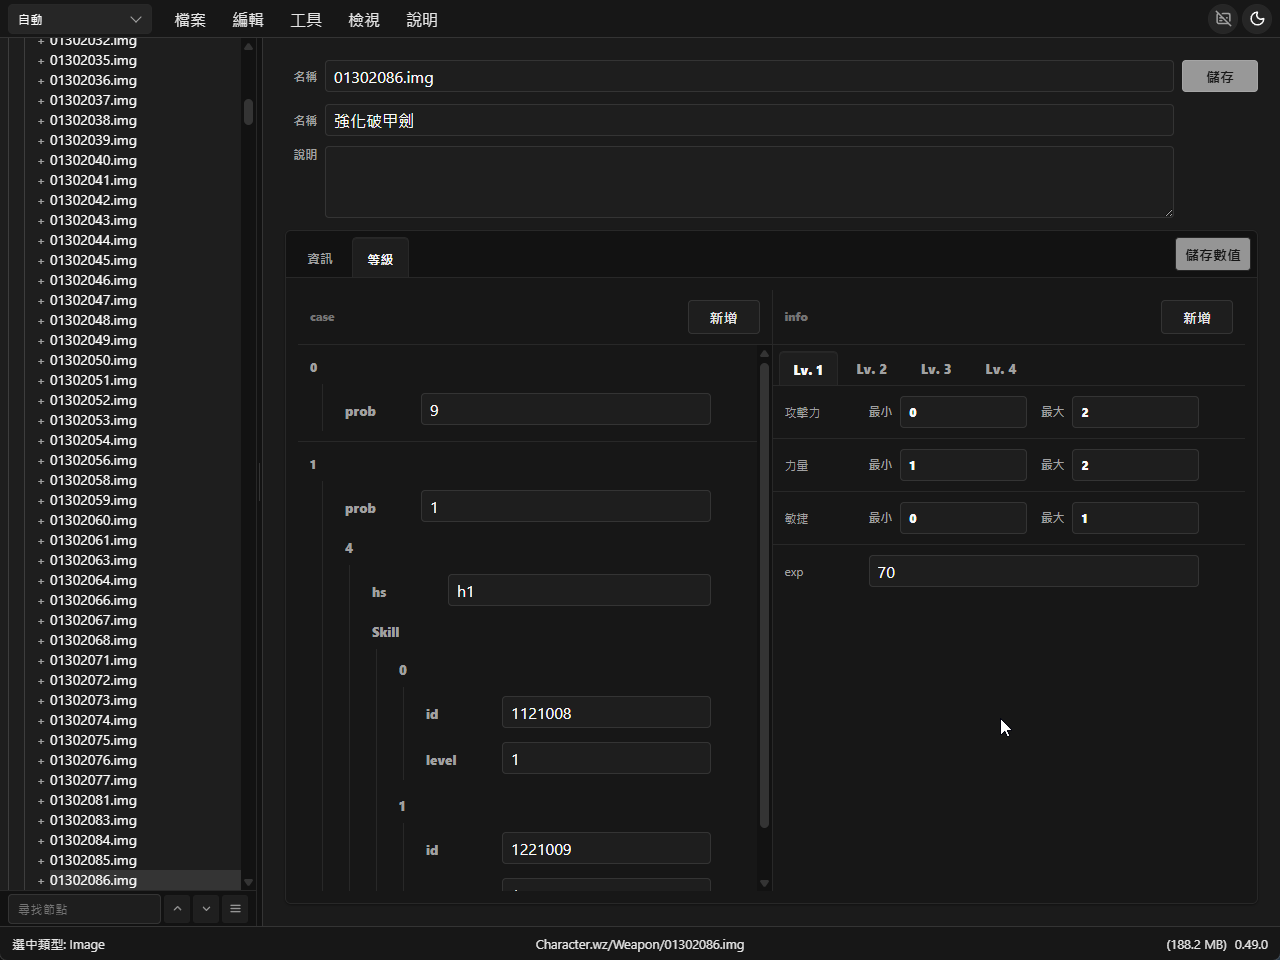Expand the 01302077.img tree node
Viewport: 1280px width, 960px height.
[41, 781]
